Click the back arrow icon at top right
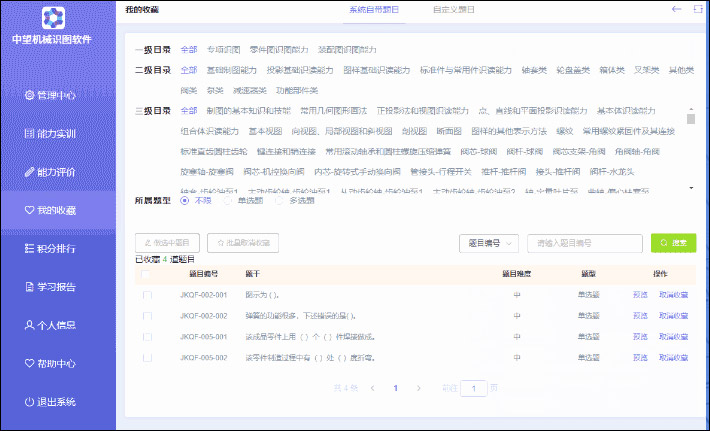Image resolution: width=710 pixels, height=431 pixels. [x=677, y=9]
